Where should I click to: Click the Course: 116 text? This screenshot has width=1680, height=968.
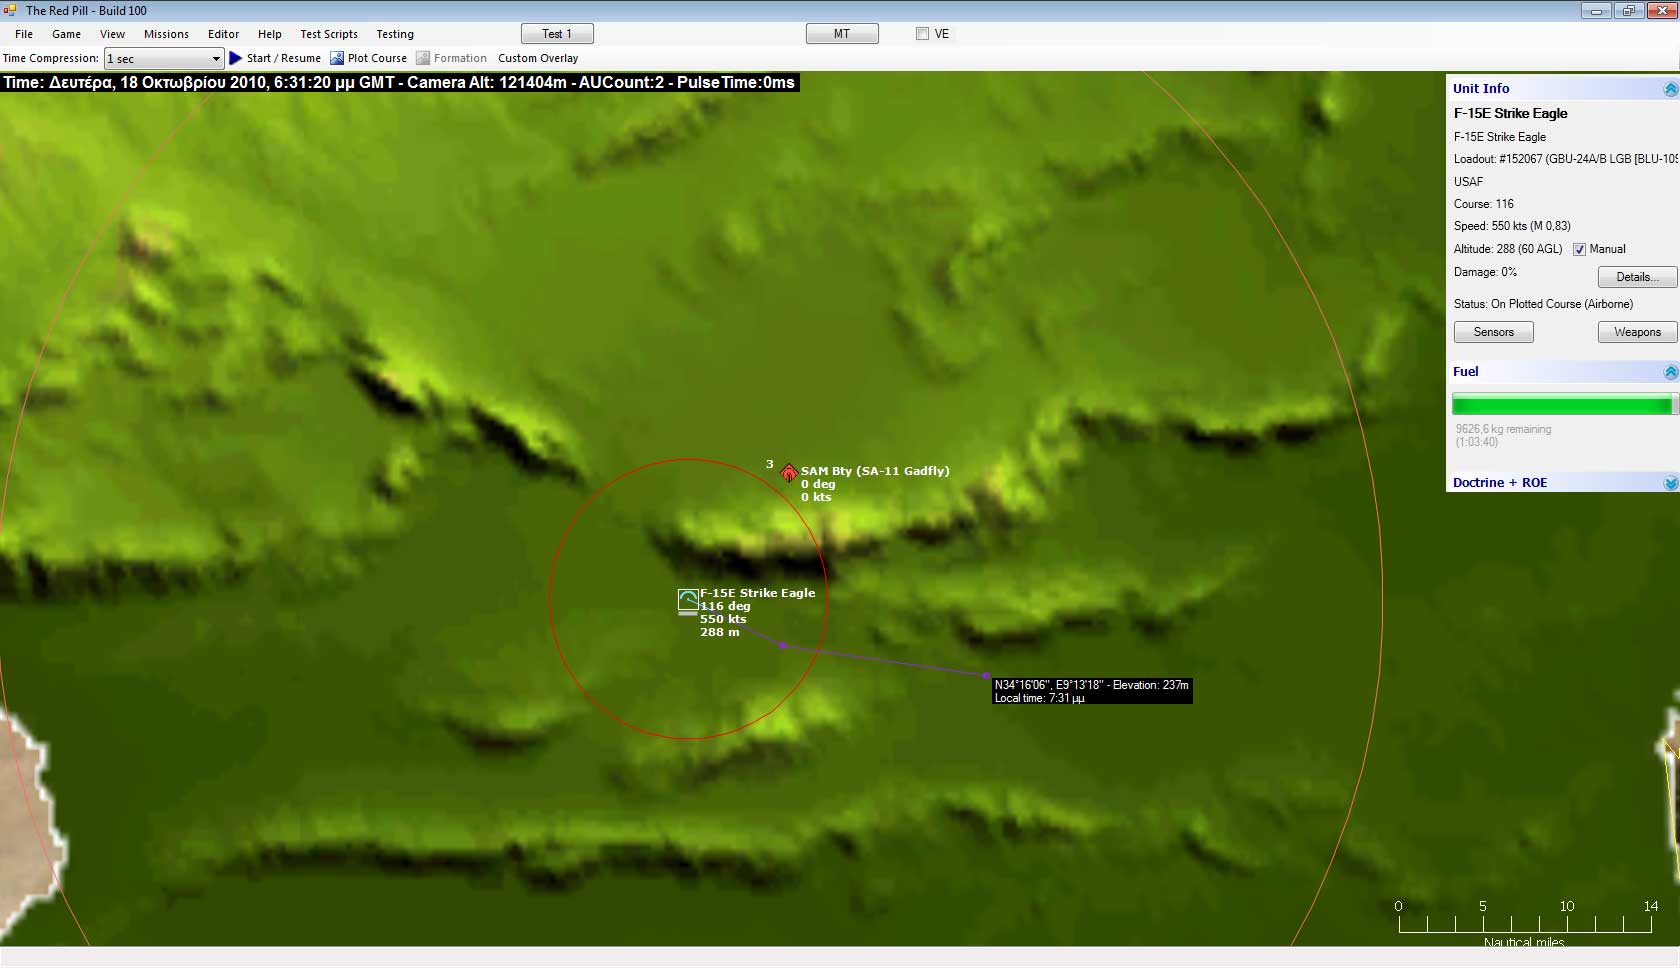(1484, 204)
